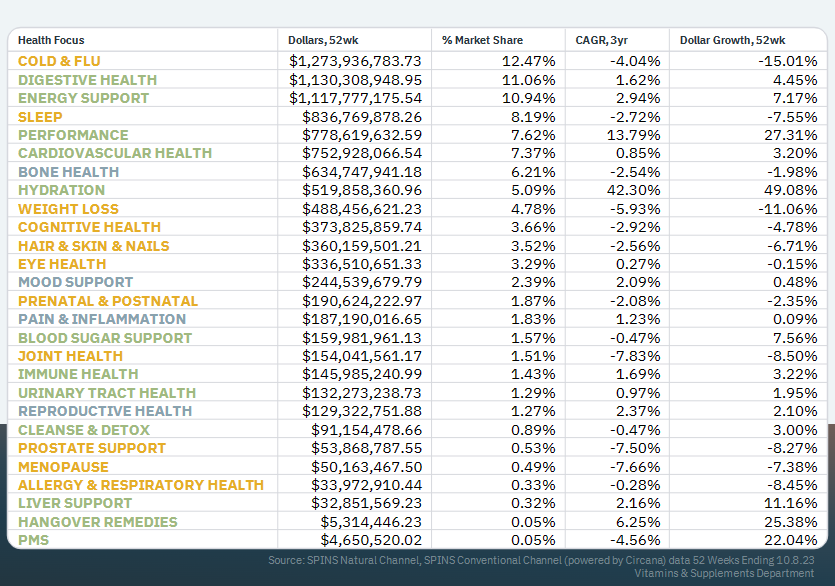Click the % Market Share column header
This screenshot has height=586, width=835.
coord(482,40)
